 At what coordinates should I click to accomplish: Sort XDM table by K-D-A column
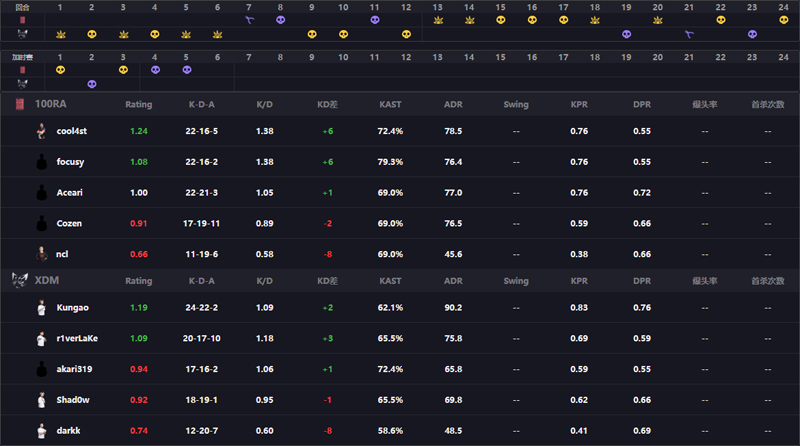[x=202, y=281]
